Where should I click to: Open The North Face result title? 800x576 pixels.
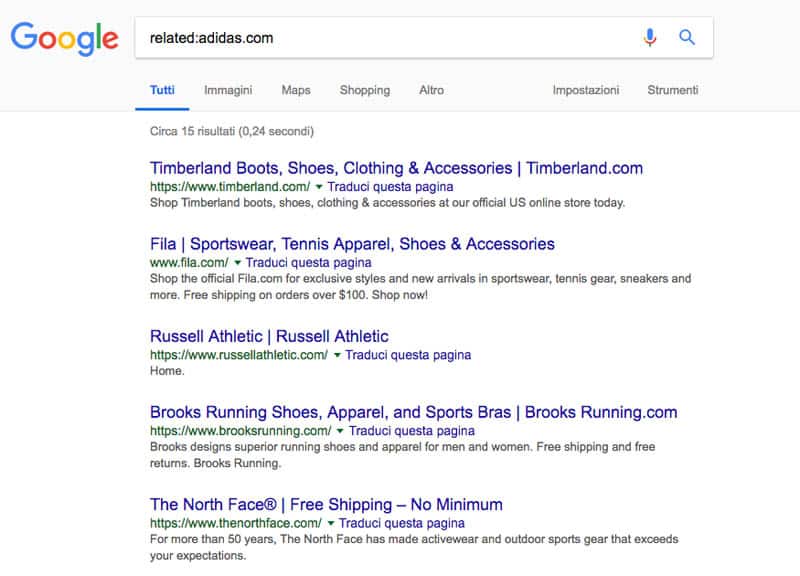[327, 505]
